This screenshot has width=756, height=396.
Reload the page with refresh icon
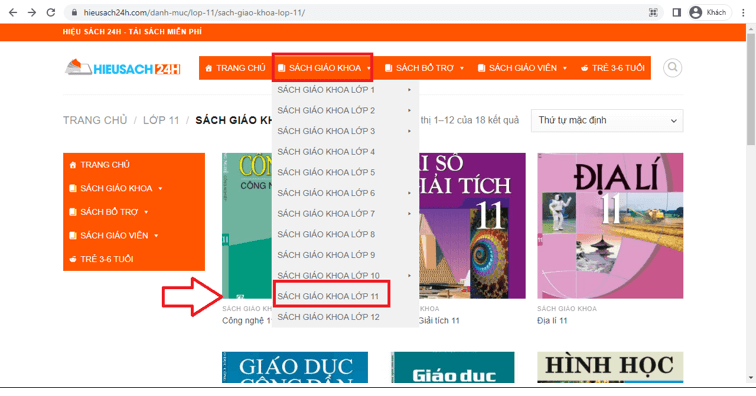51,13
